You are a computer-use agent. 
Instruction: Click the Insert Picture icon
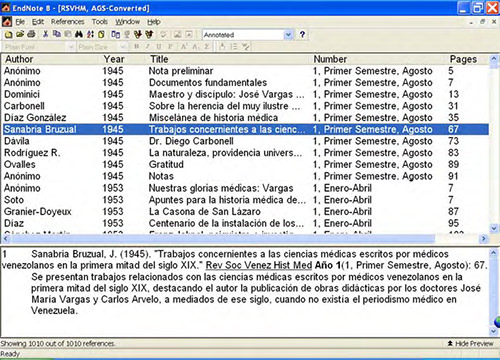click(178, 34)
